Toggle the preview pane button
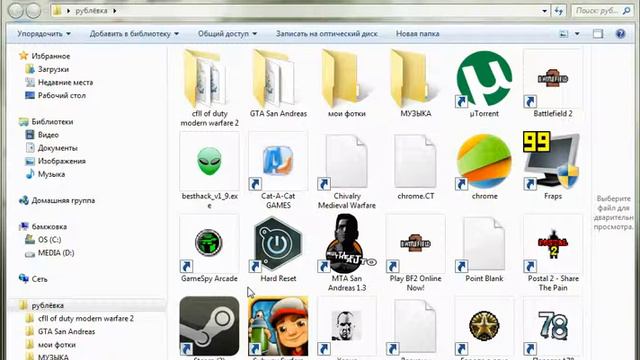 click(x=598, y=34)
